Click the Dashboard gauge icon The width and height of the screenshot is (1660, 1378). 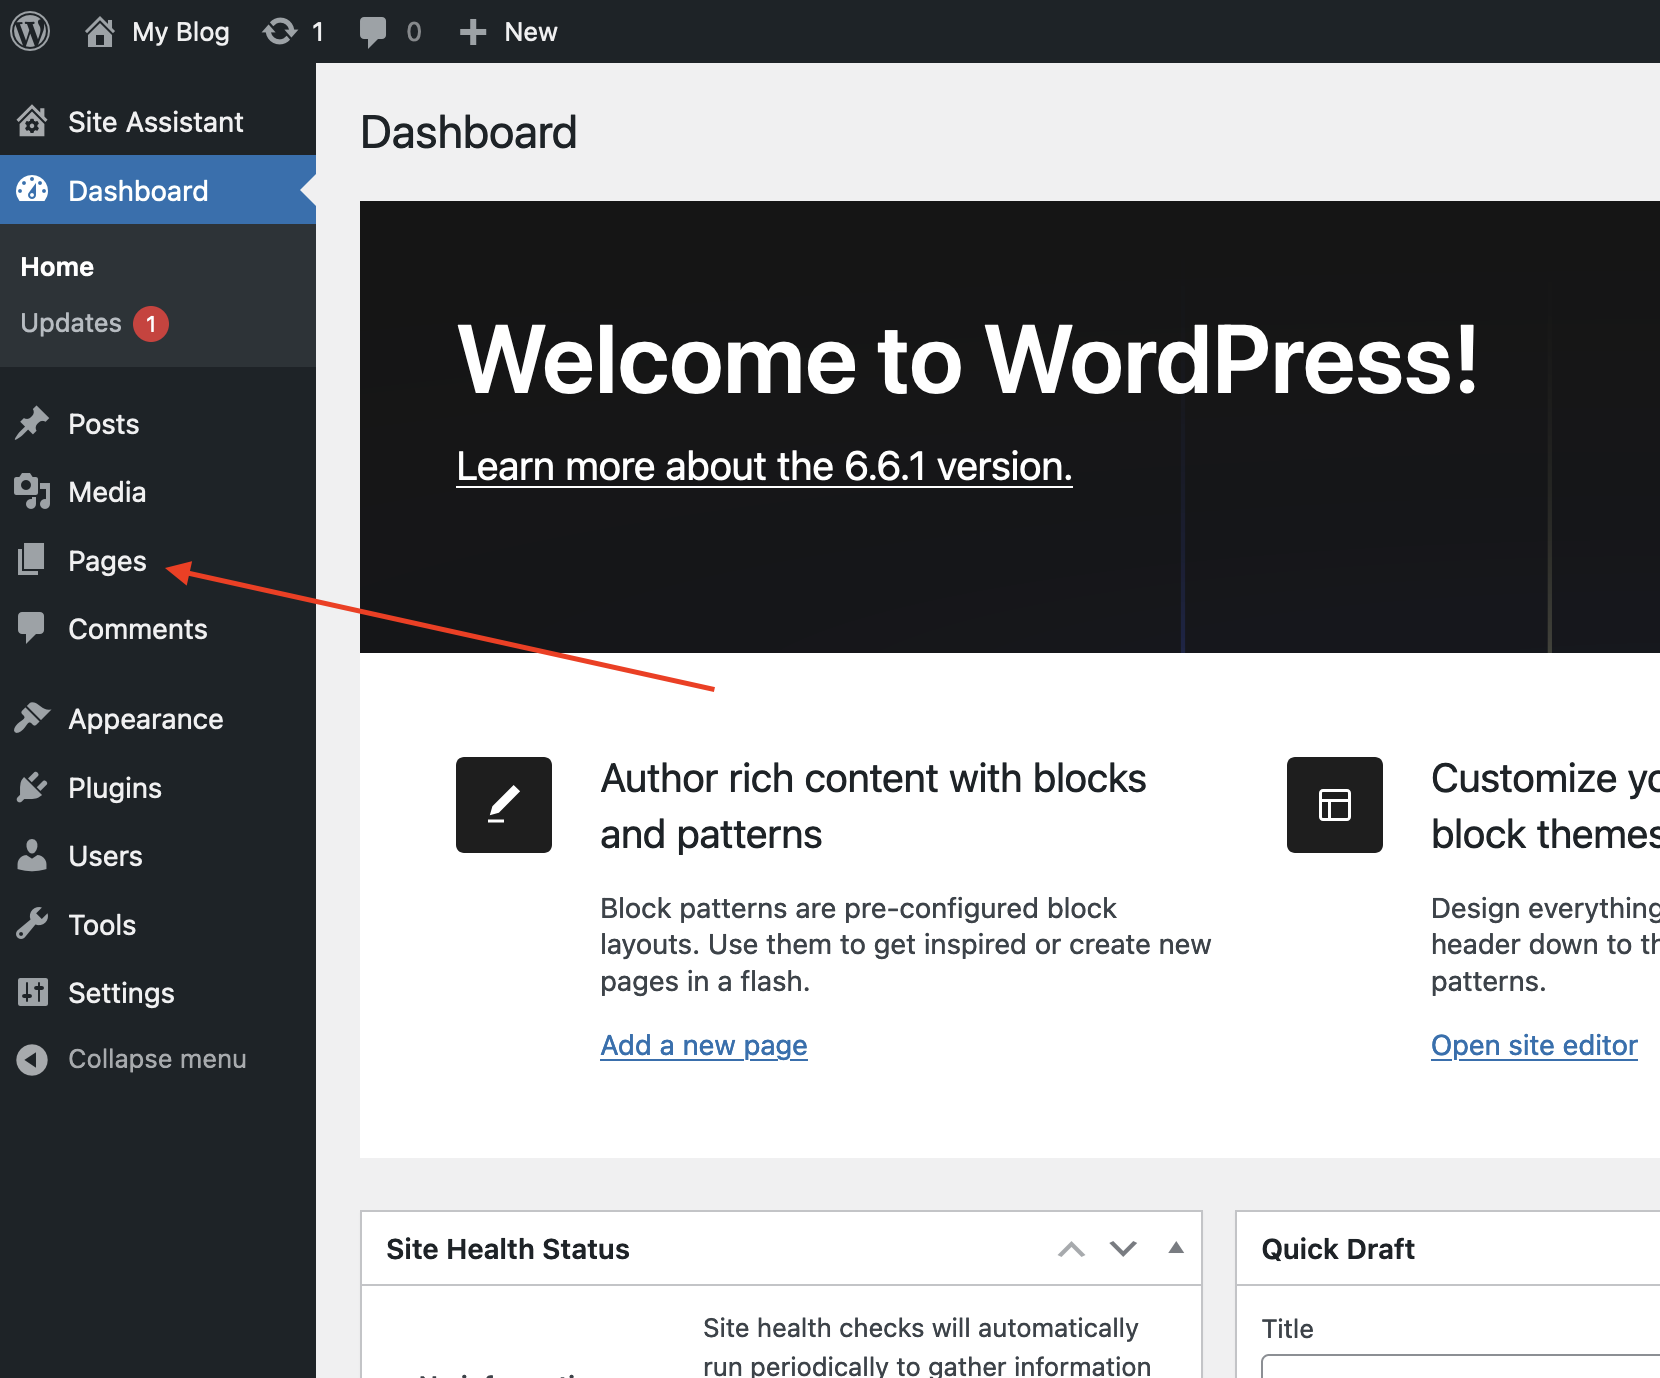[32, 190]
